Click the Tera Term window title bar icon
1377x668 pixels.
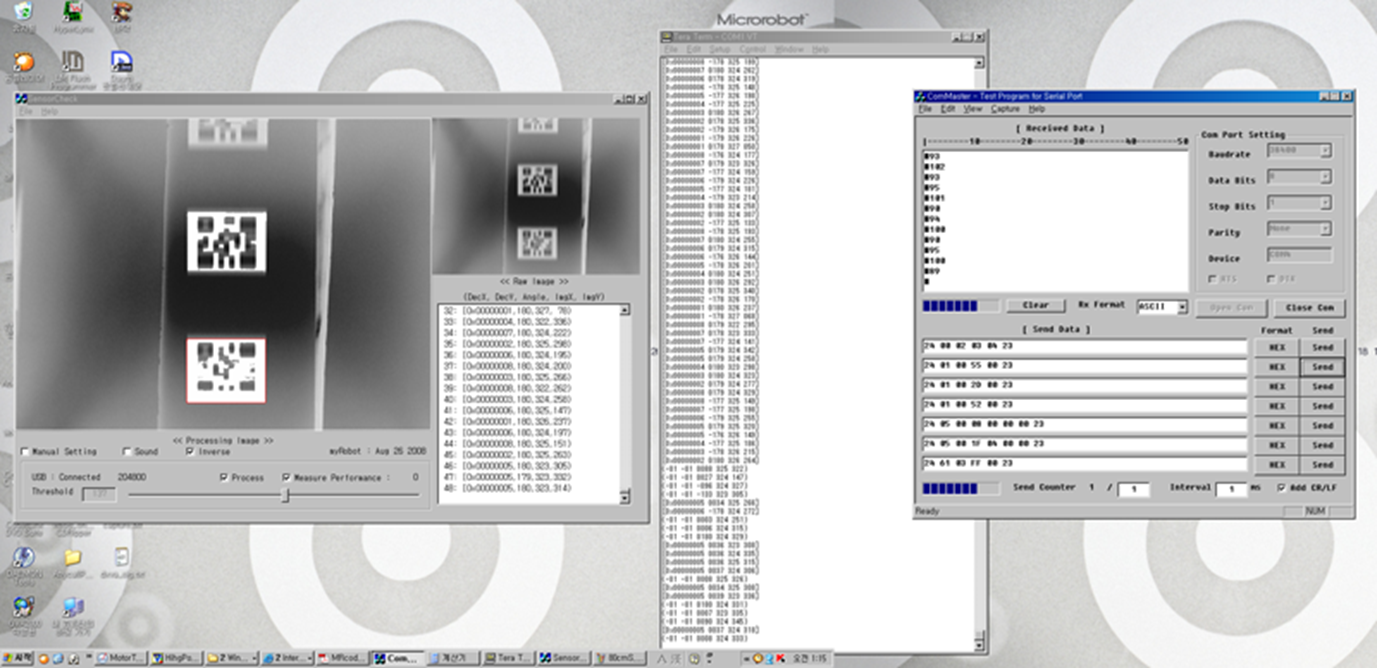click(x=666, y=36)
